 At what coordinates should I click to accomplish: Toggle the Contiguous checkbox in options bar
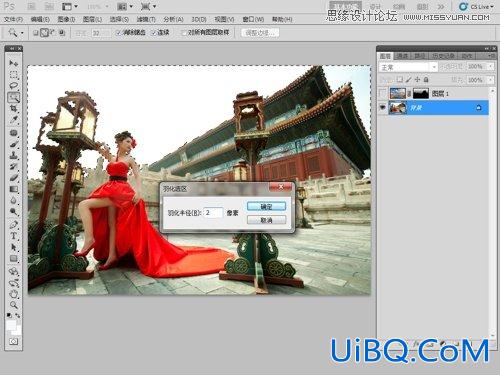pyautogui.click(x=154, y=33)
